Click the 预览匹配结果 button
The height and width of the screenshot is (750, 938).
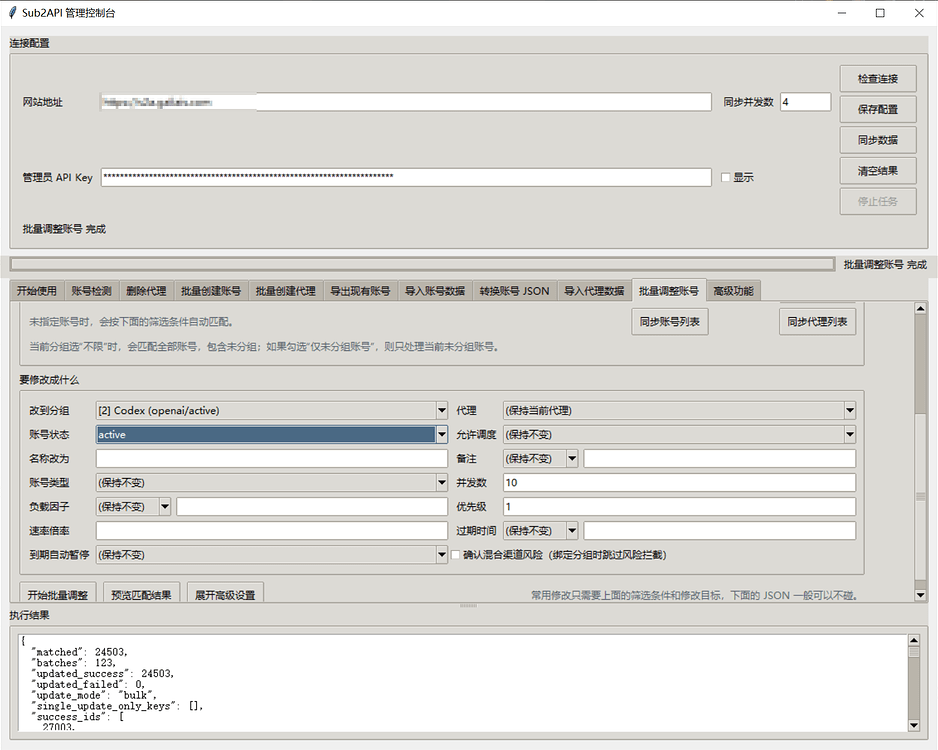(x=141, y=594)
